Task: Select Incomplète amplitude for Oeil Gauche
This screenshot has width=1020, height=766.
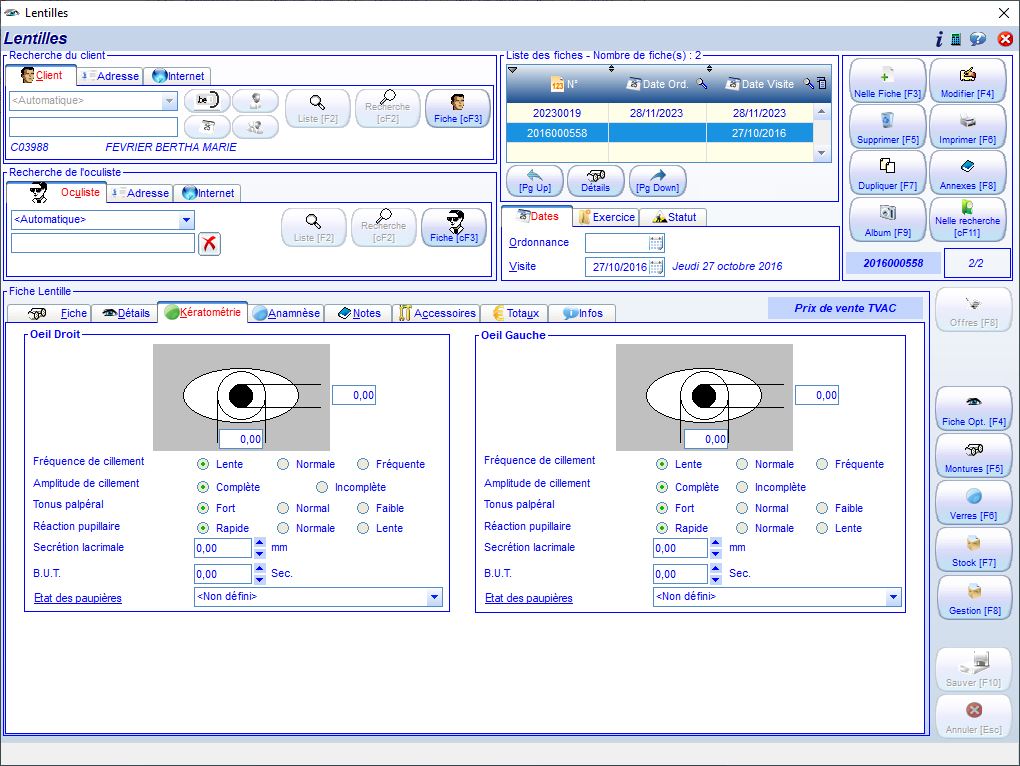Action: 742,487
